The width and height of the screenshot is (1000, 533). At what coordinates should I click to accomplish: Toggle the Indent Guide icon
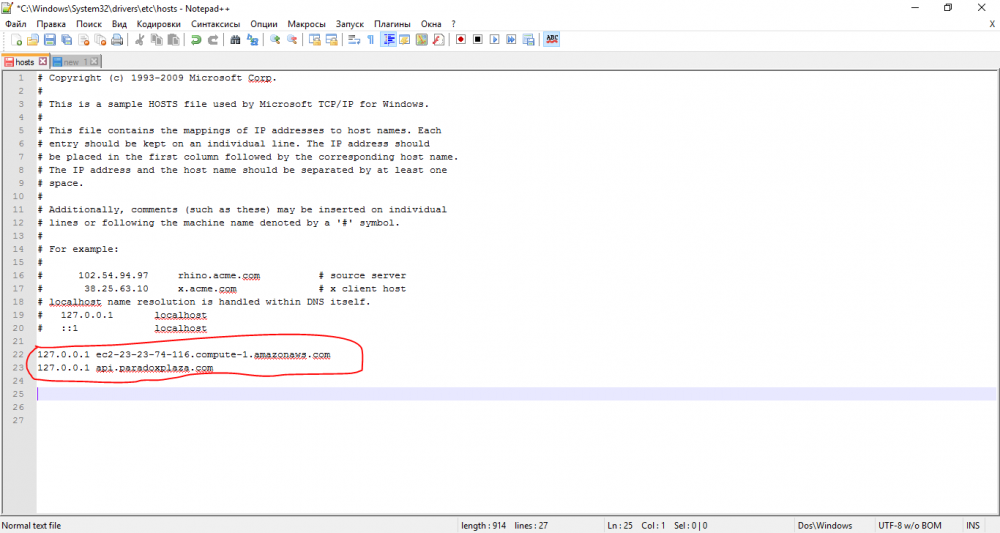[388, 40]
